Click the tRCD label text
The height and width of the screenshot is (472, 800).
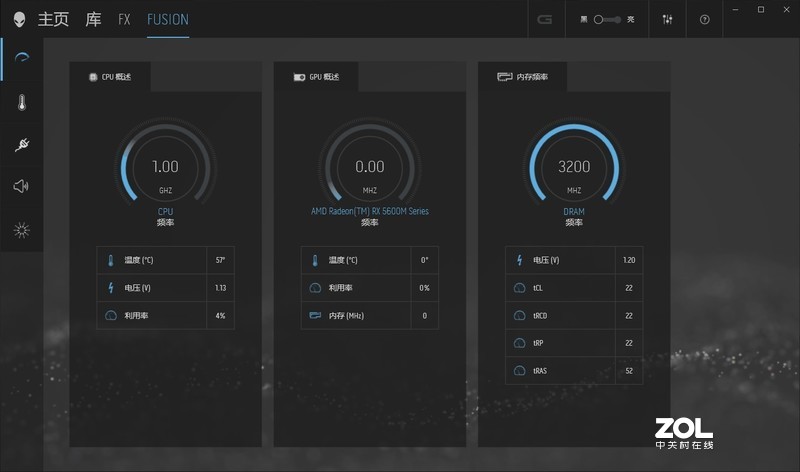[x=540, y=315]
